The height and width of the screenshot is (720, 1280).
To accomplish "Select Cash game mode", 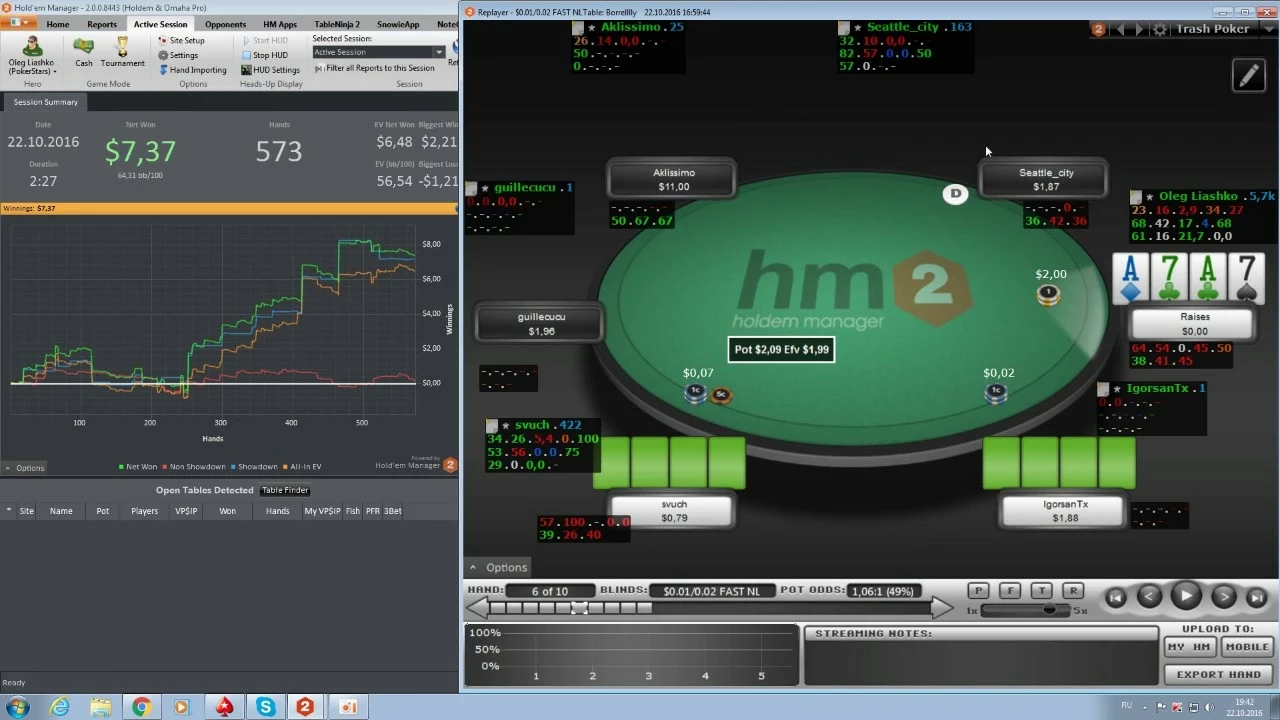I will pos(84,52).
